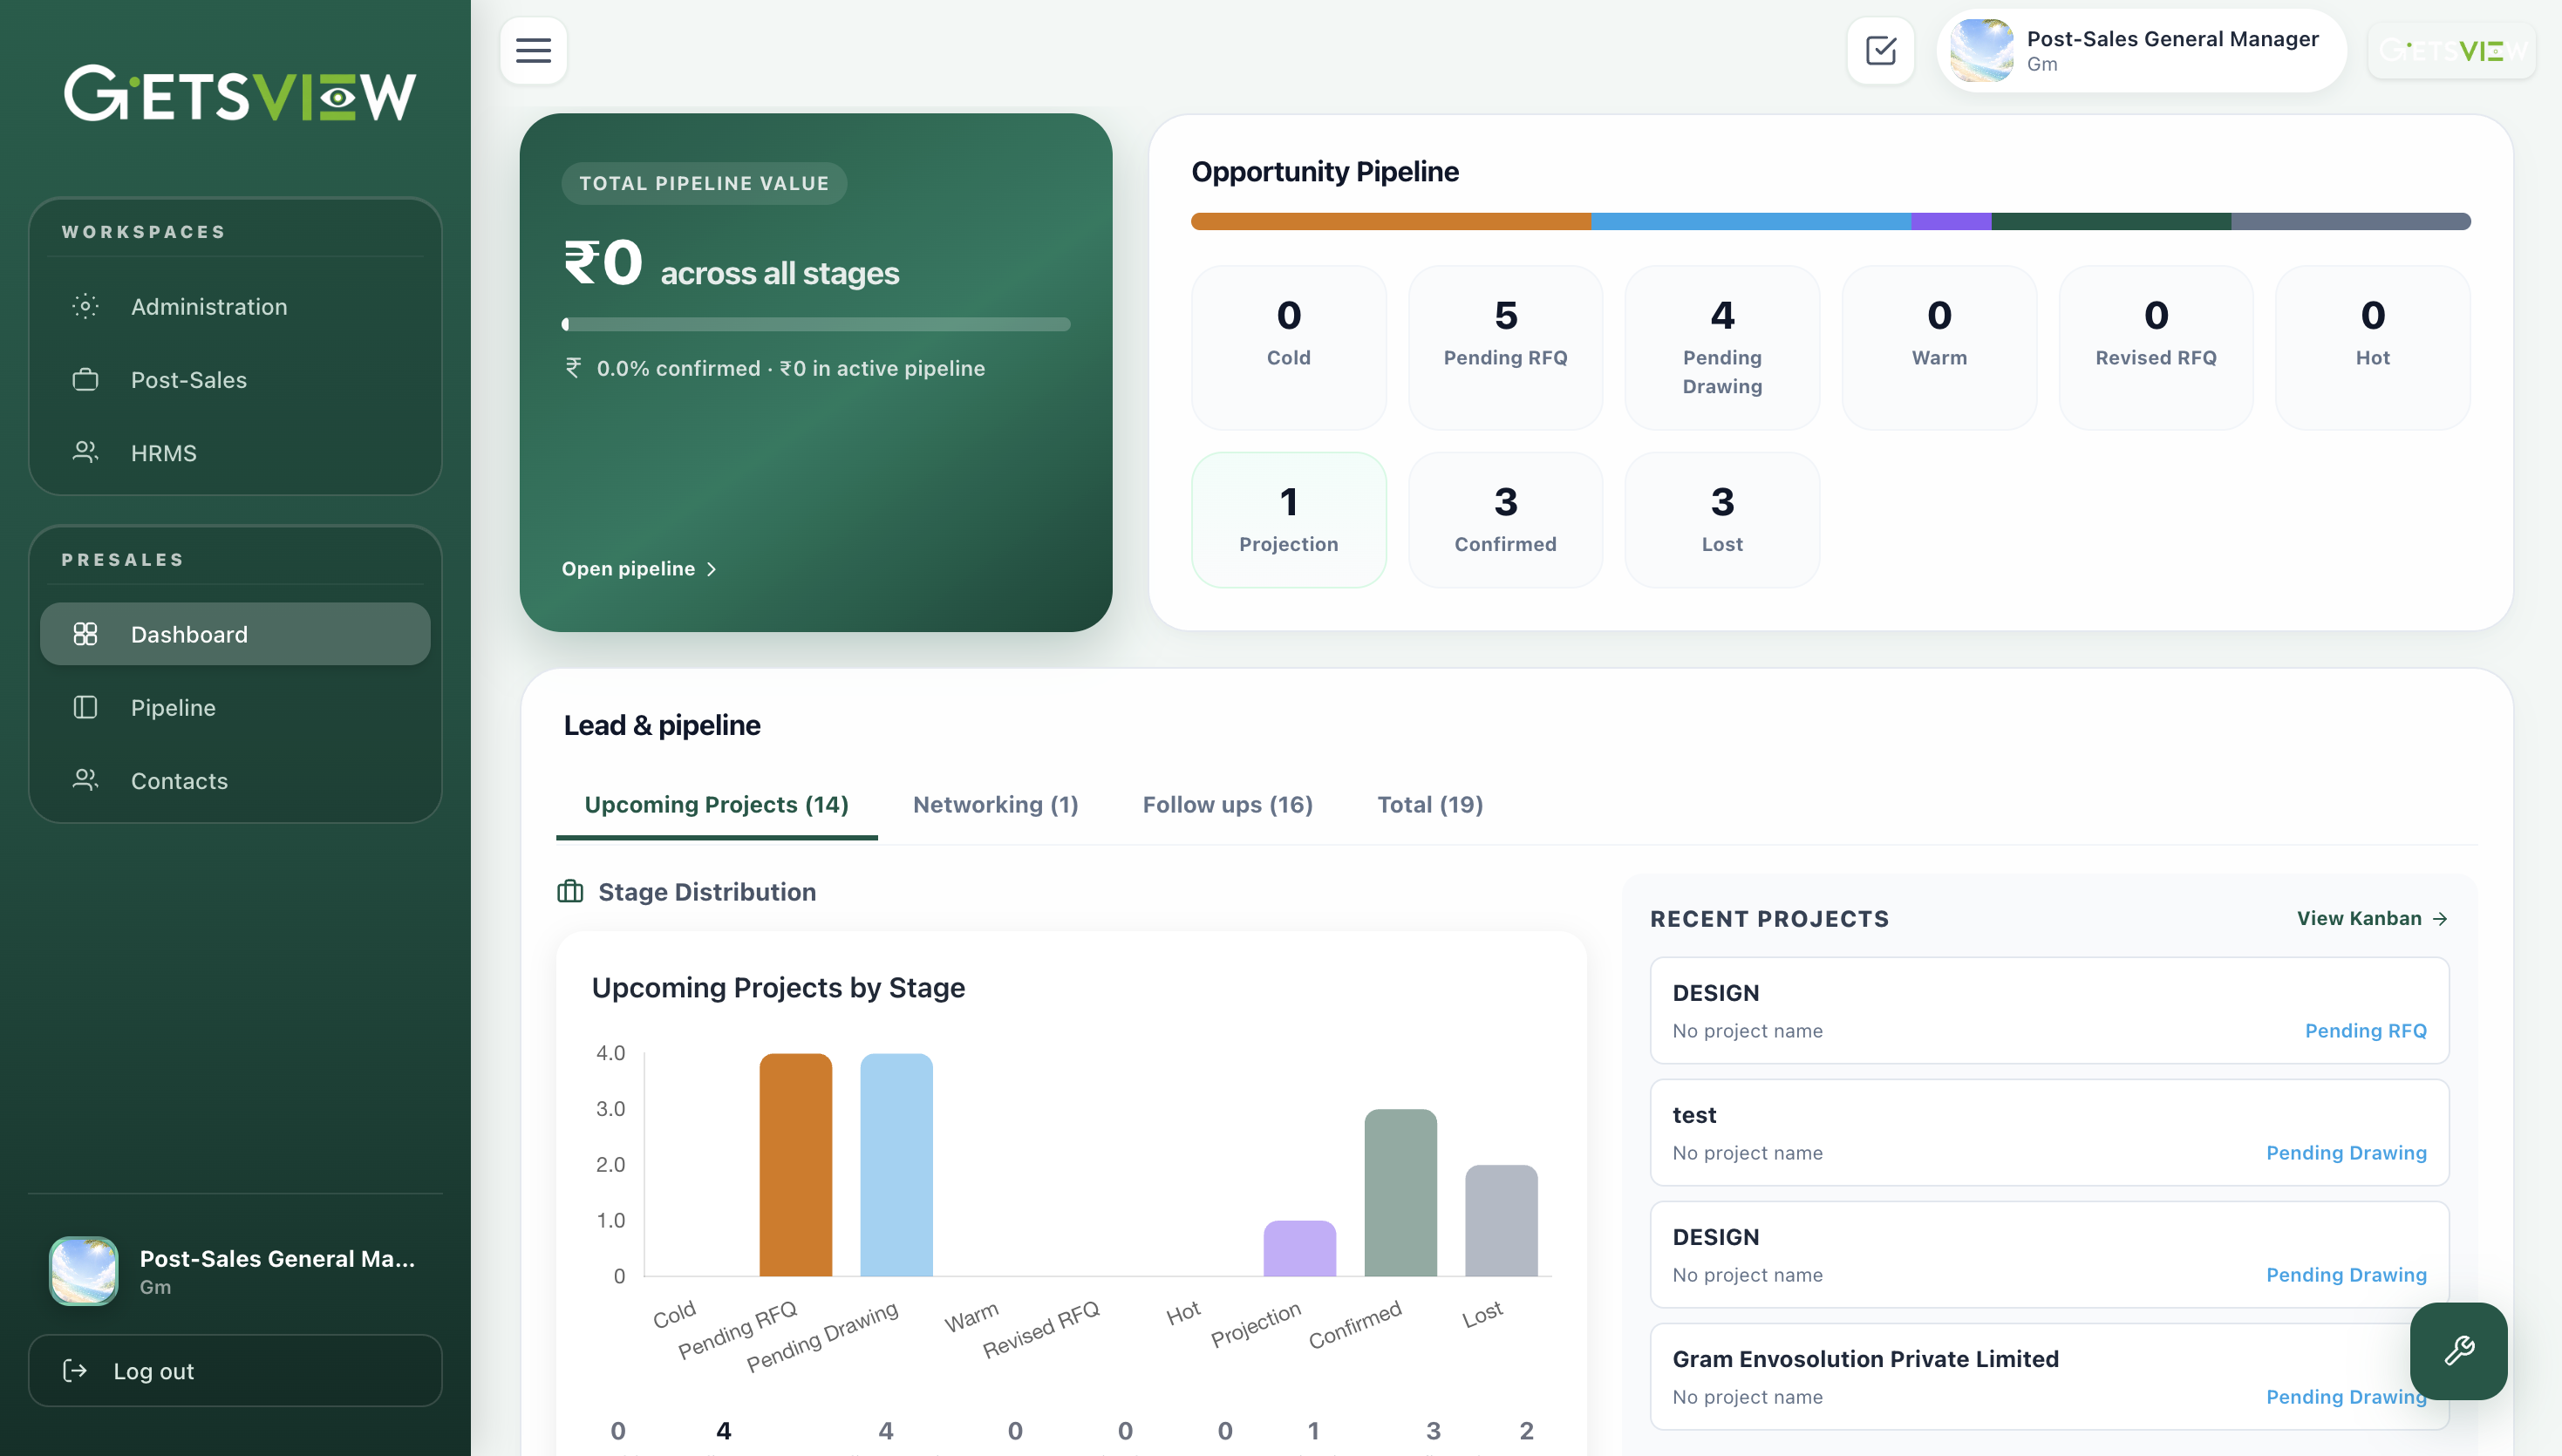This screenshot has height=1456, width=2562.
Task: Open the tasks checkbox icon in header
Action: pyautogui.click(x=1880, y=50)
